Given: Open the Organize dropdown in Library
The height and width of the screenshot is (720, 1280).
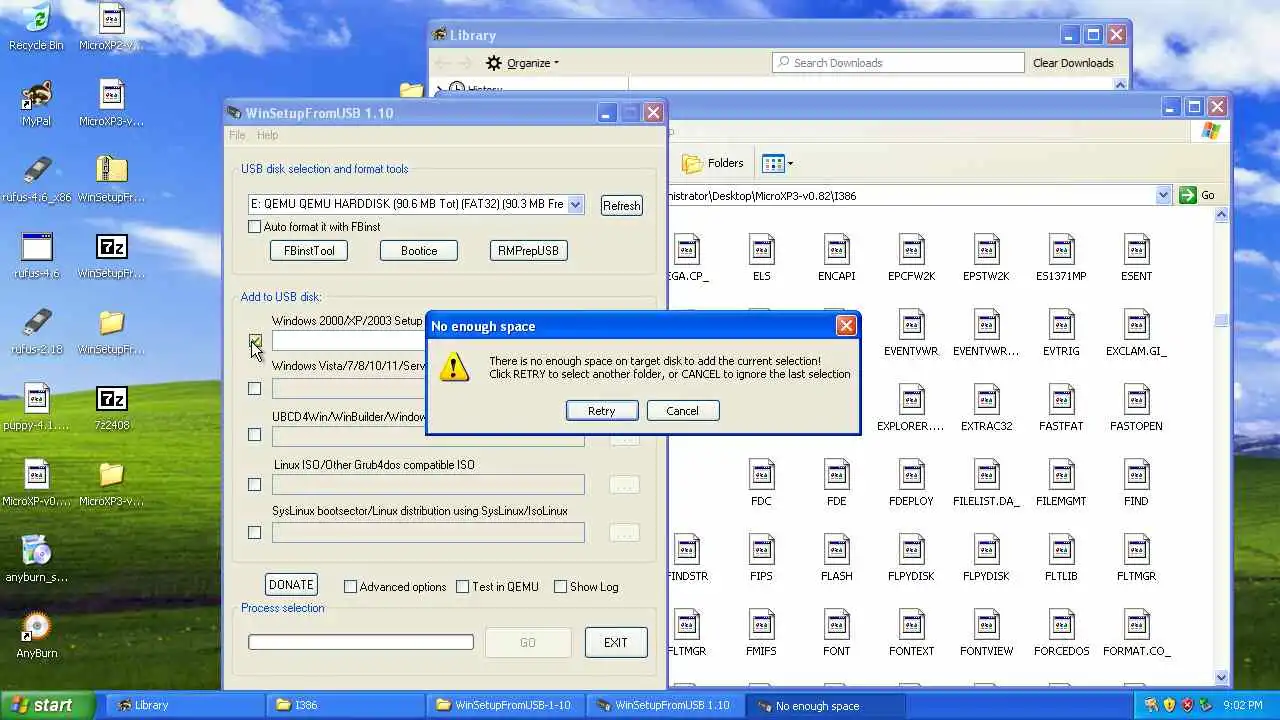Looking at the screenshot, I should click(x=522, y=63).
